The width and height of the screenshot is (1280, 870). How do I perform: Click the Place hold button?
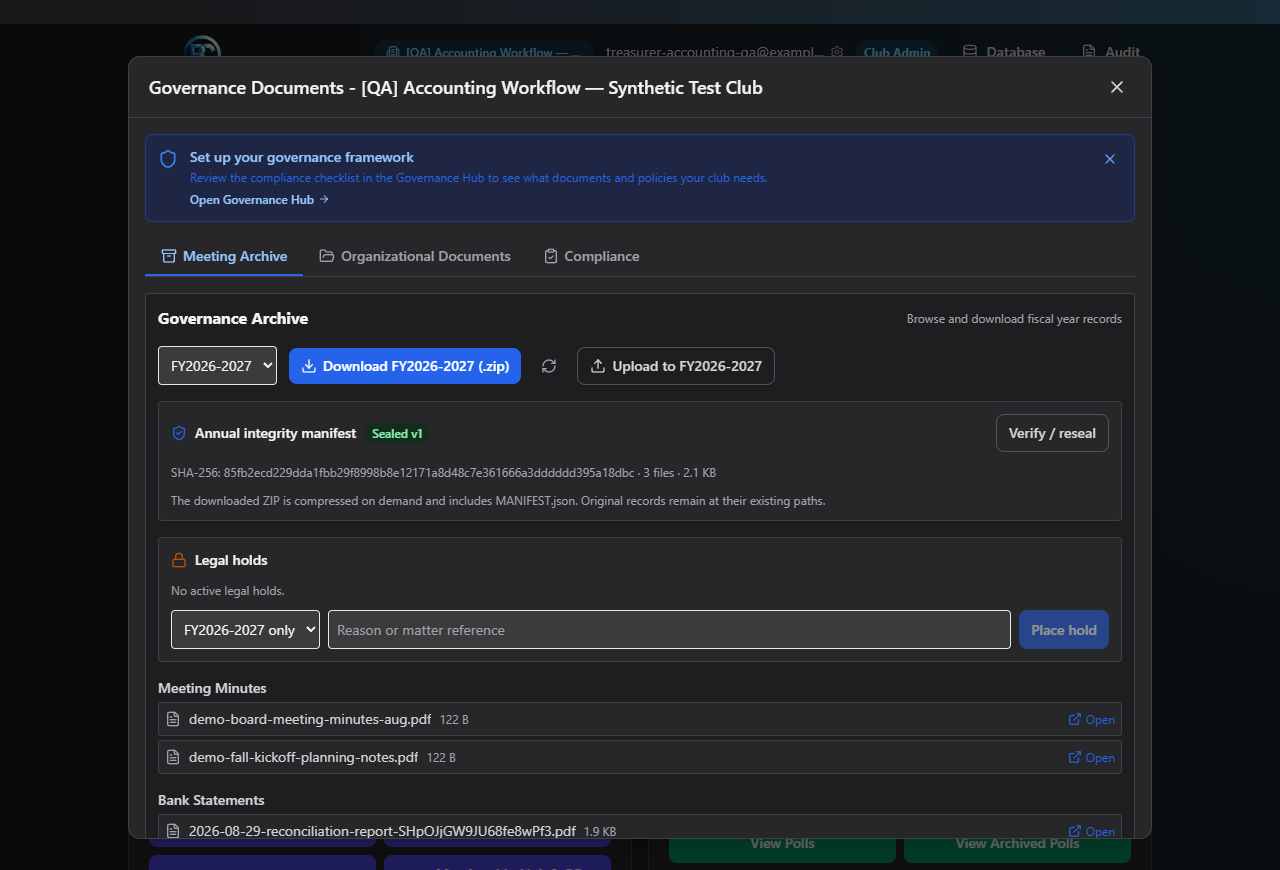(1064, 630)
